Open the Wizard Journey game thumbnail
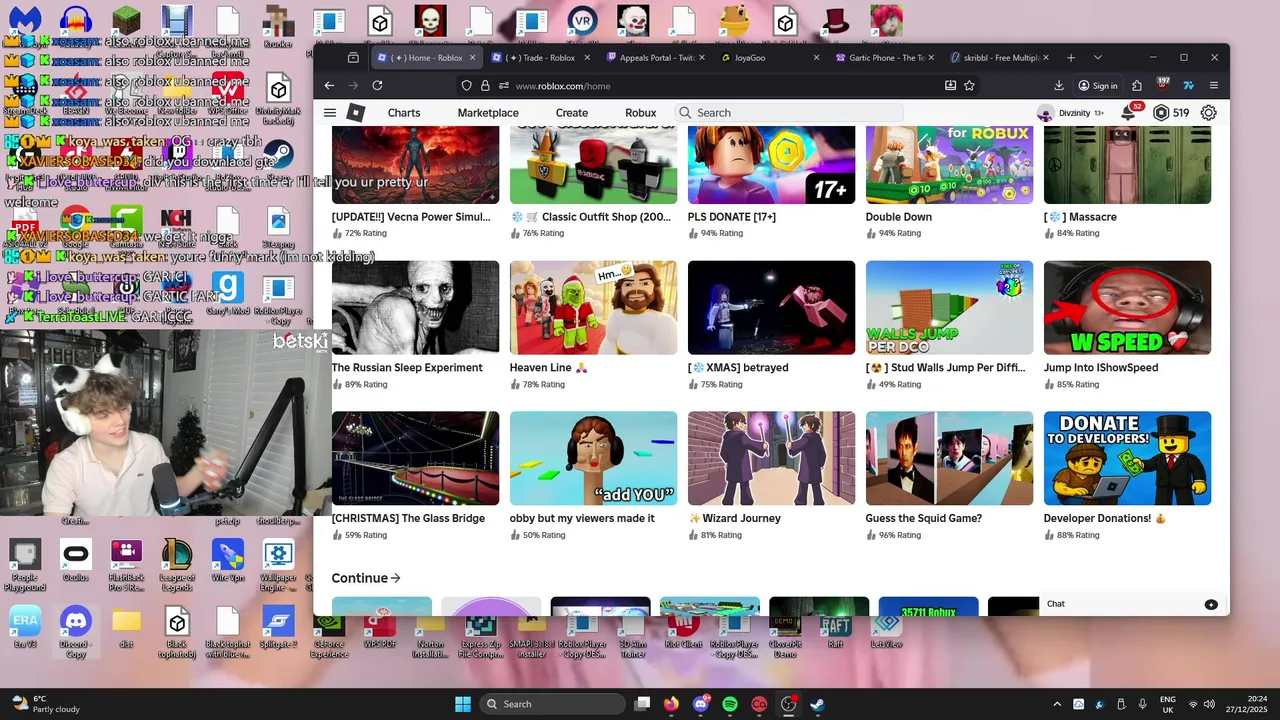Viewport: 1280px width, 720px height. pyautogui.click(x=771, y=458)
